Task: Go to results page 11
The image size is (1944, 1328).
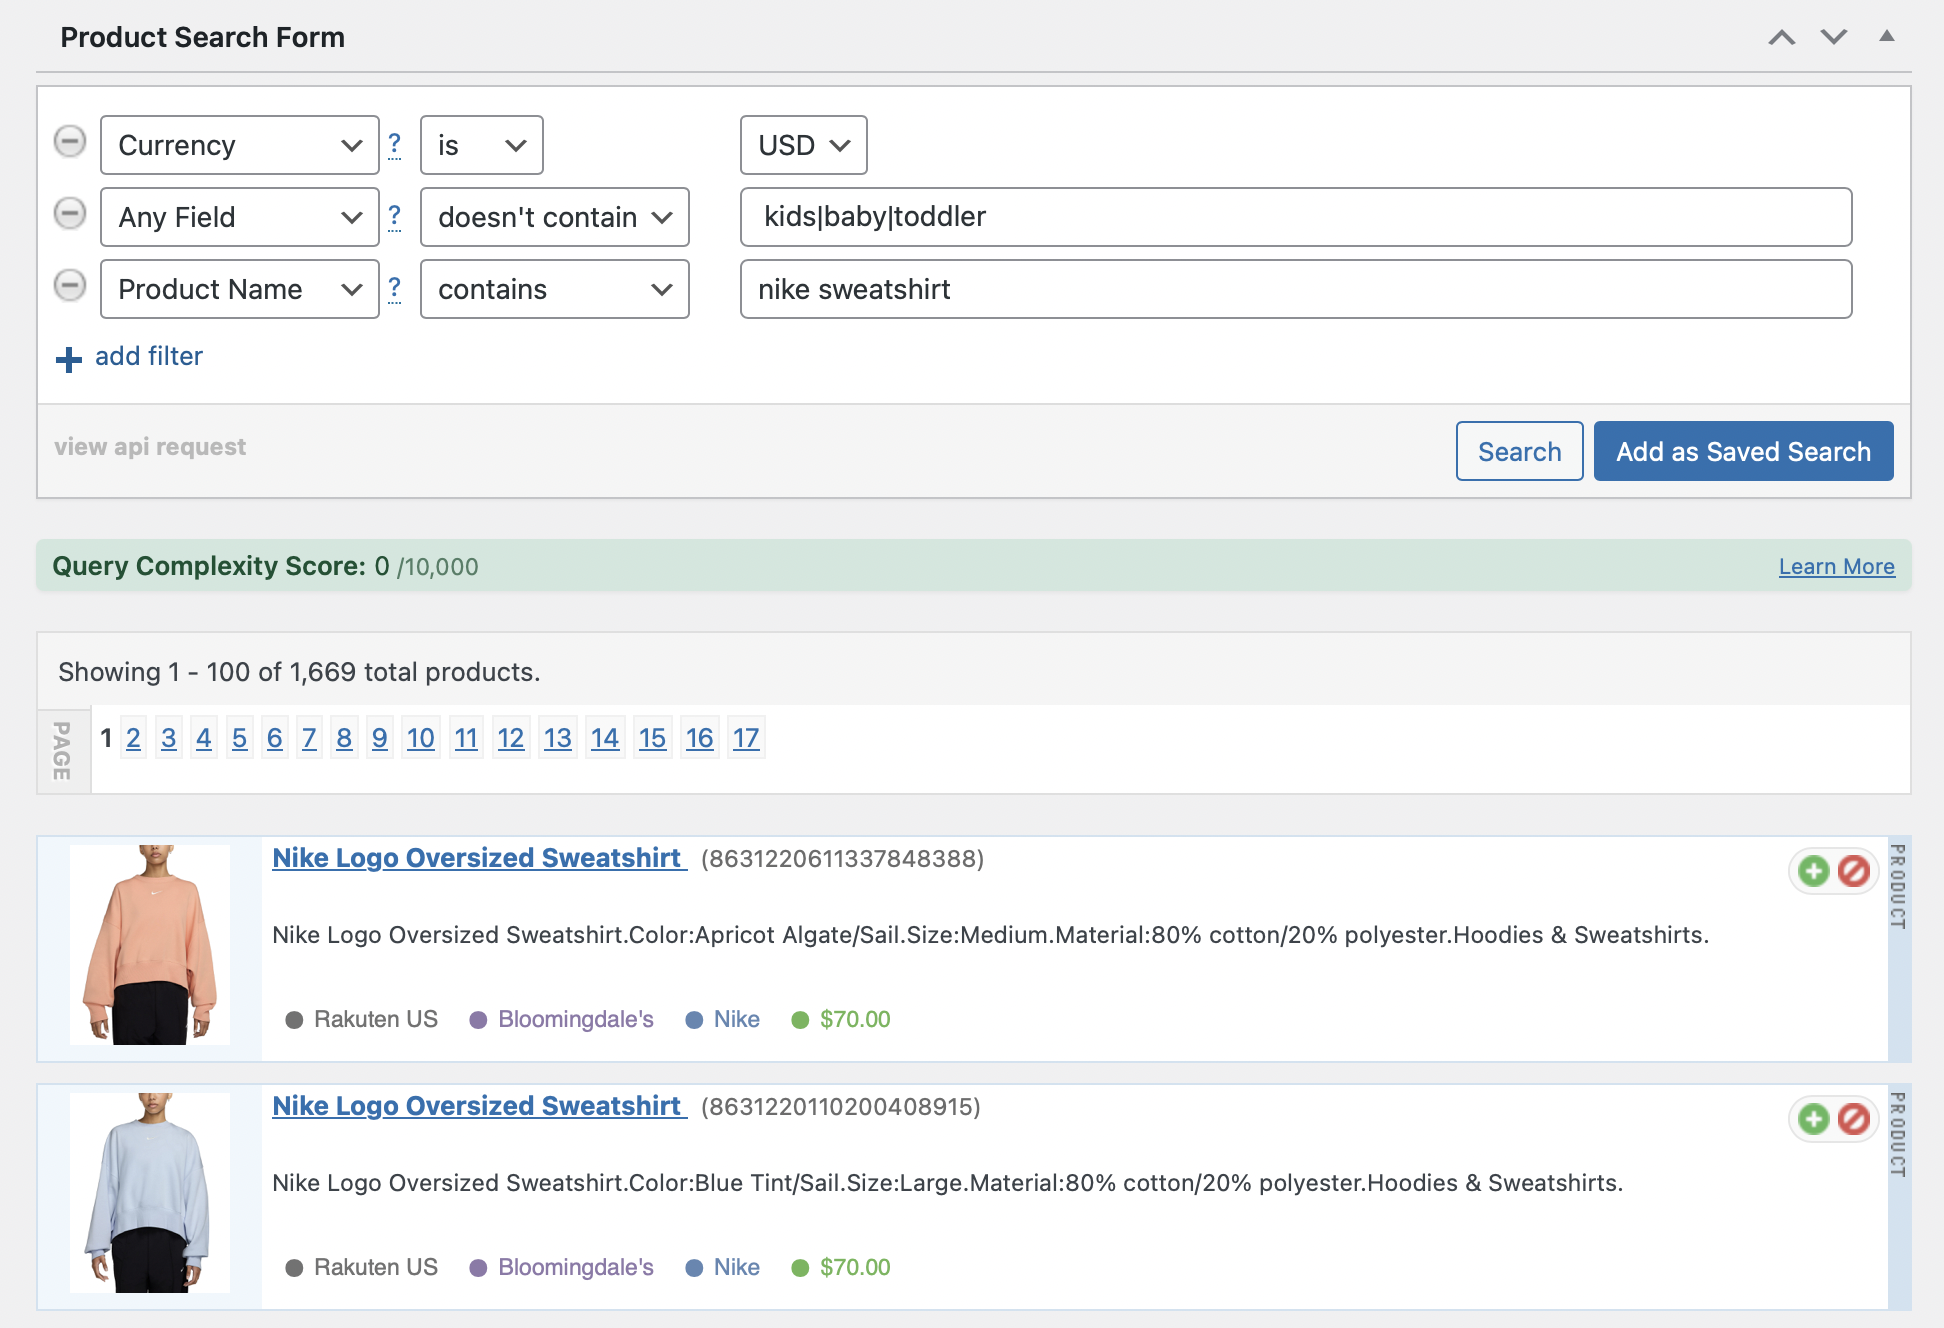Action: [x=466, y=738]
